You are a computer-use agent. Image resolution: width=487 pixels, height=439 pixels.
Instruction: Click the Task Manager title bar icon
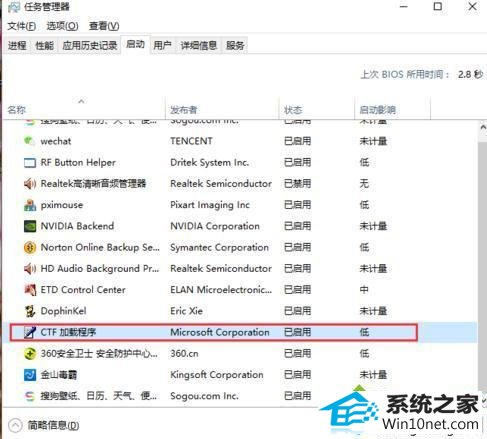click(14, 7)
